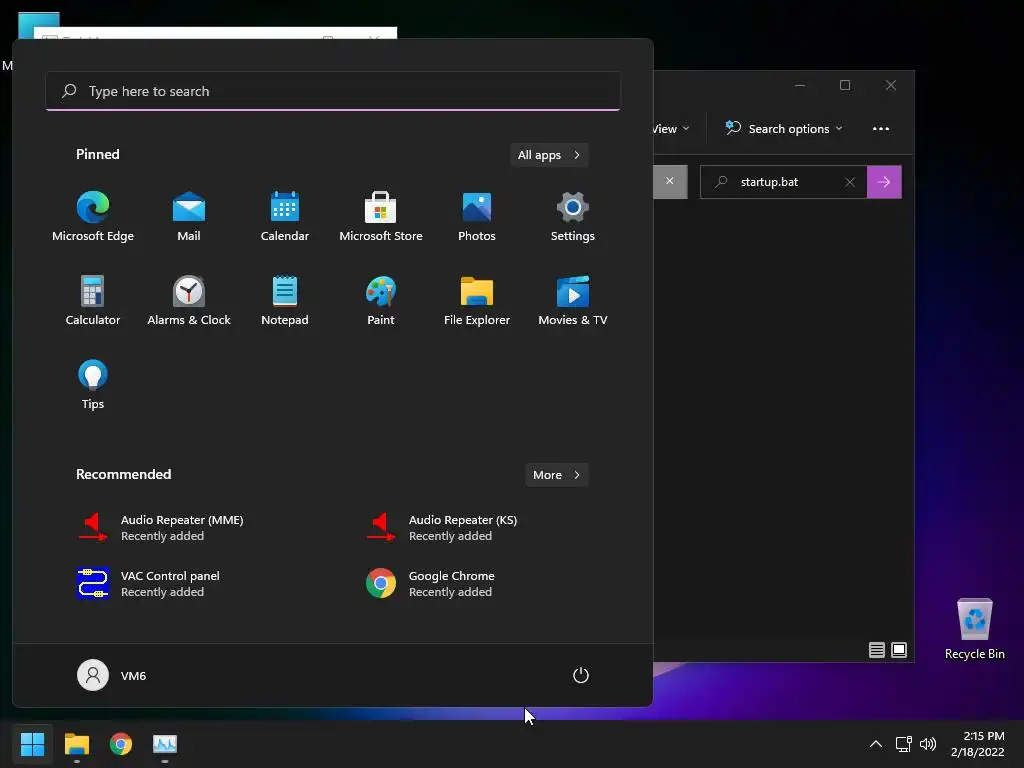The height and width of the screenshot is (768, 1024).
Task: Open the See more ellipsis menu in Explorer
Action: tap(881, 129)
